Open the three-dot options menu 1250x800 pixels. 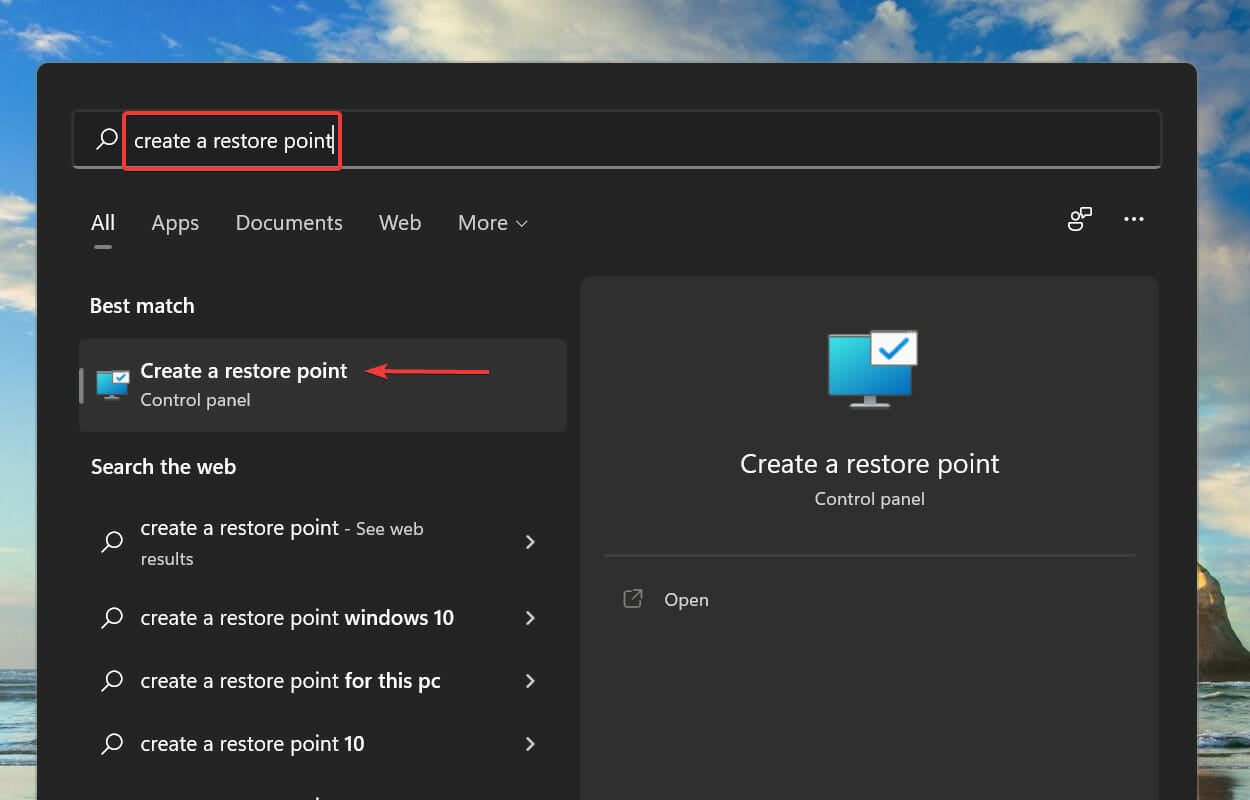pos(1133,219)
